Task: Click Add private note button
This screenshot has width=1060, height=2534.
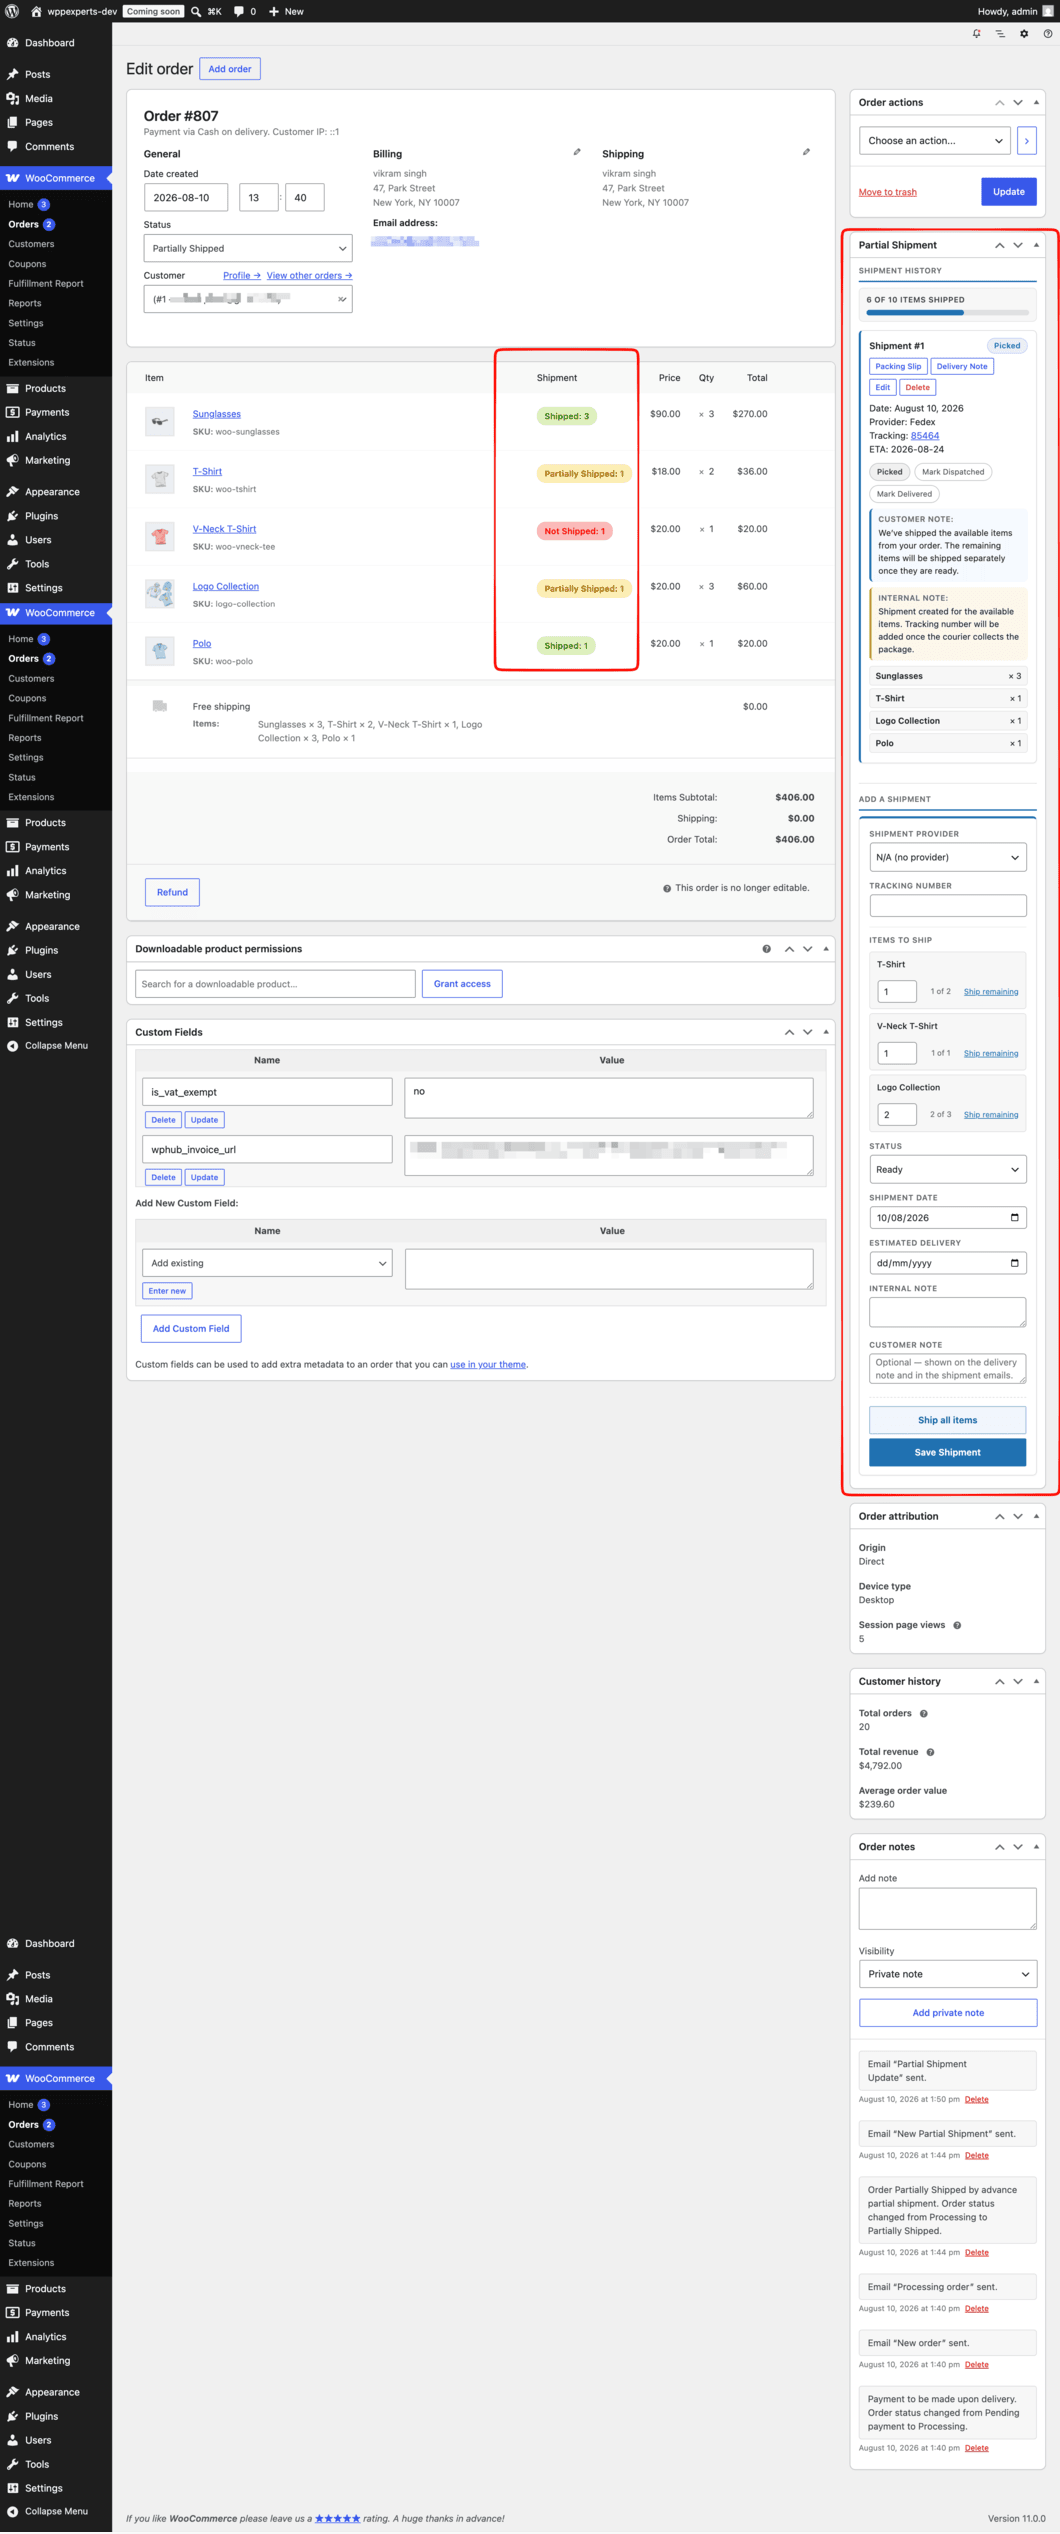Action: pos(948,2013)
